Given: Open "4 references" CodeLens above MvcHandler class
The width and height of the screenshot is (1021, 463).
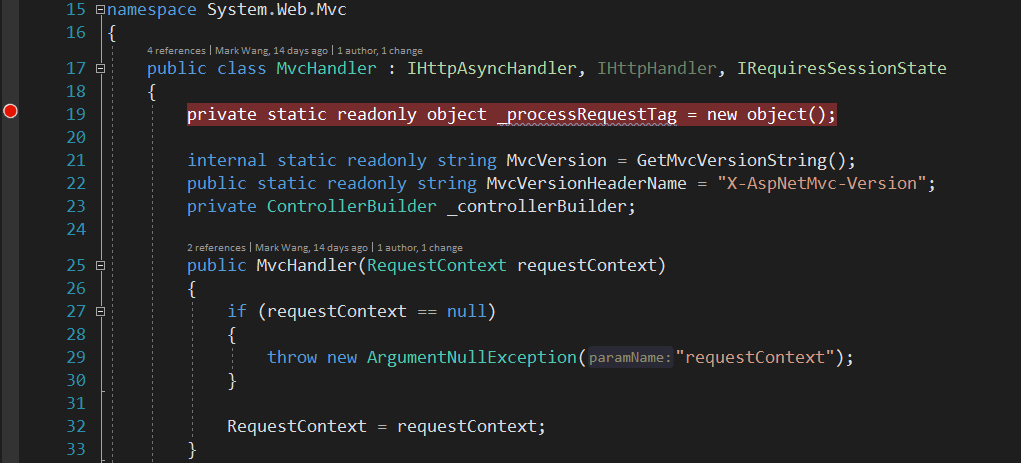Looking at the screenshot, I should (176, 50).
